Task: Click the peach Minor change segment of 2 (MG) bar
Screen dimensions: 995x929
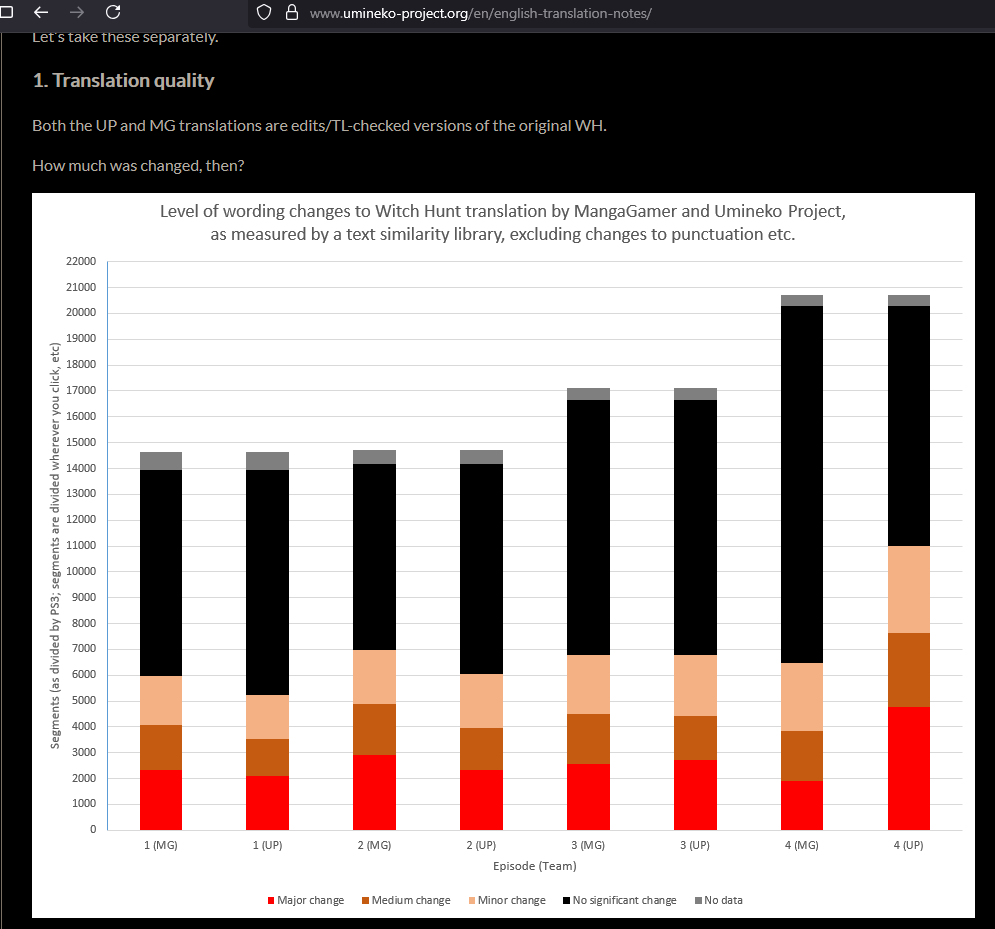Action: (x=374, y=677)
